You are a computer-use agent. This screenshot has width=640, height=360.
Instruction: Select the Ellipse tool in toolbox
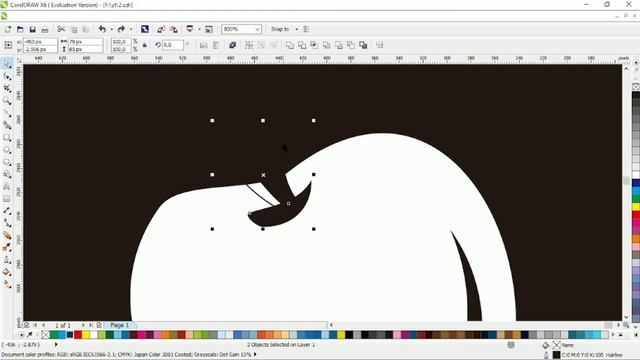click(7, 150)
